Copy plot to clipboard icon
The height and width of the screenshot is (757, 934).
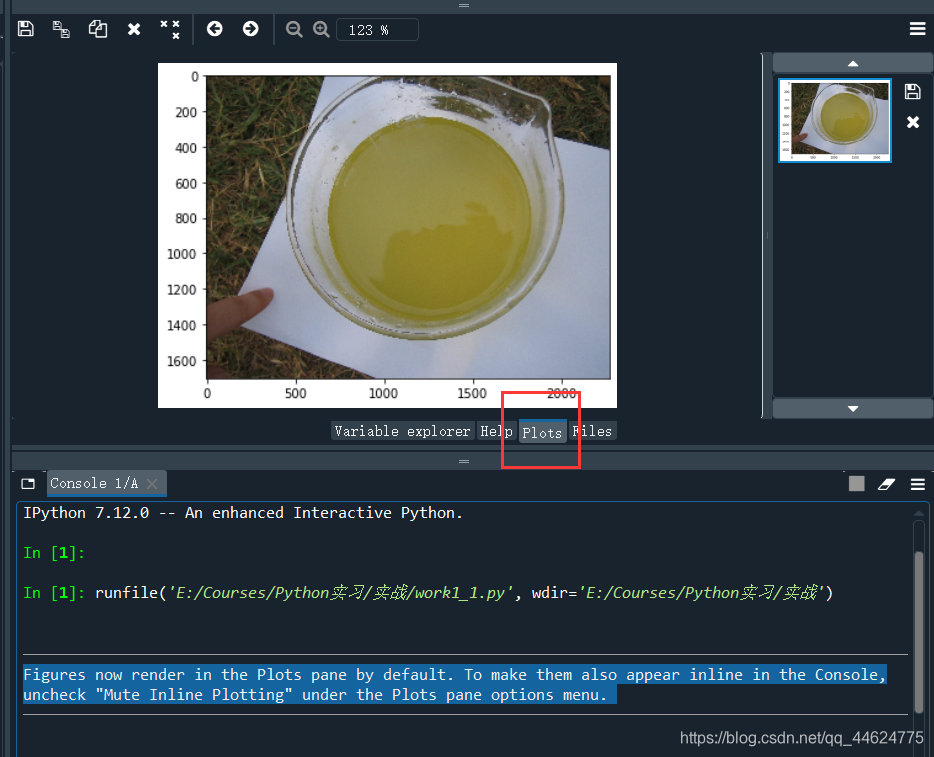coord(98,29)
